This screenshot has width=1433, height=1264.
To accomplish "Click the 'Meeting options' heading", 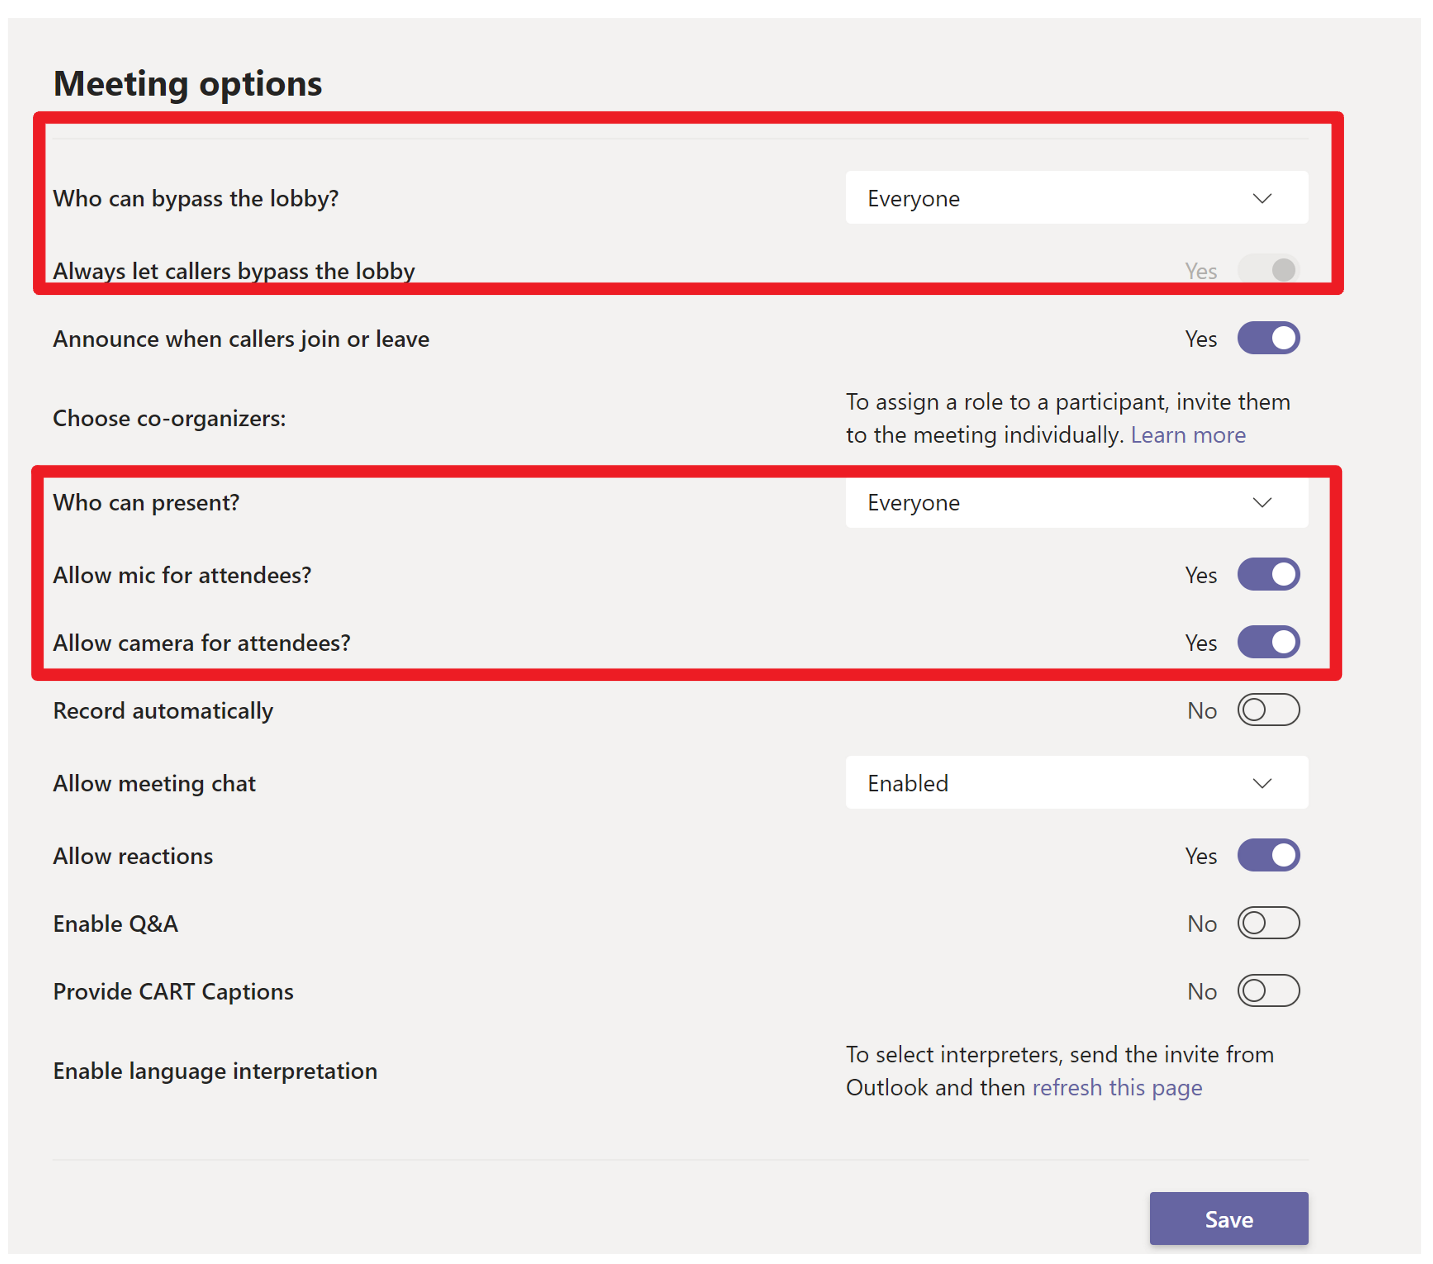I will point(188,83).
